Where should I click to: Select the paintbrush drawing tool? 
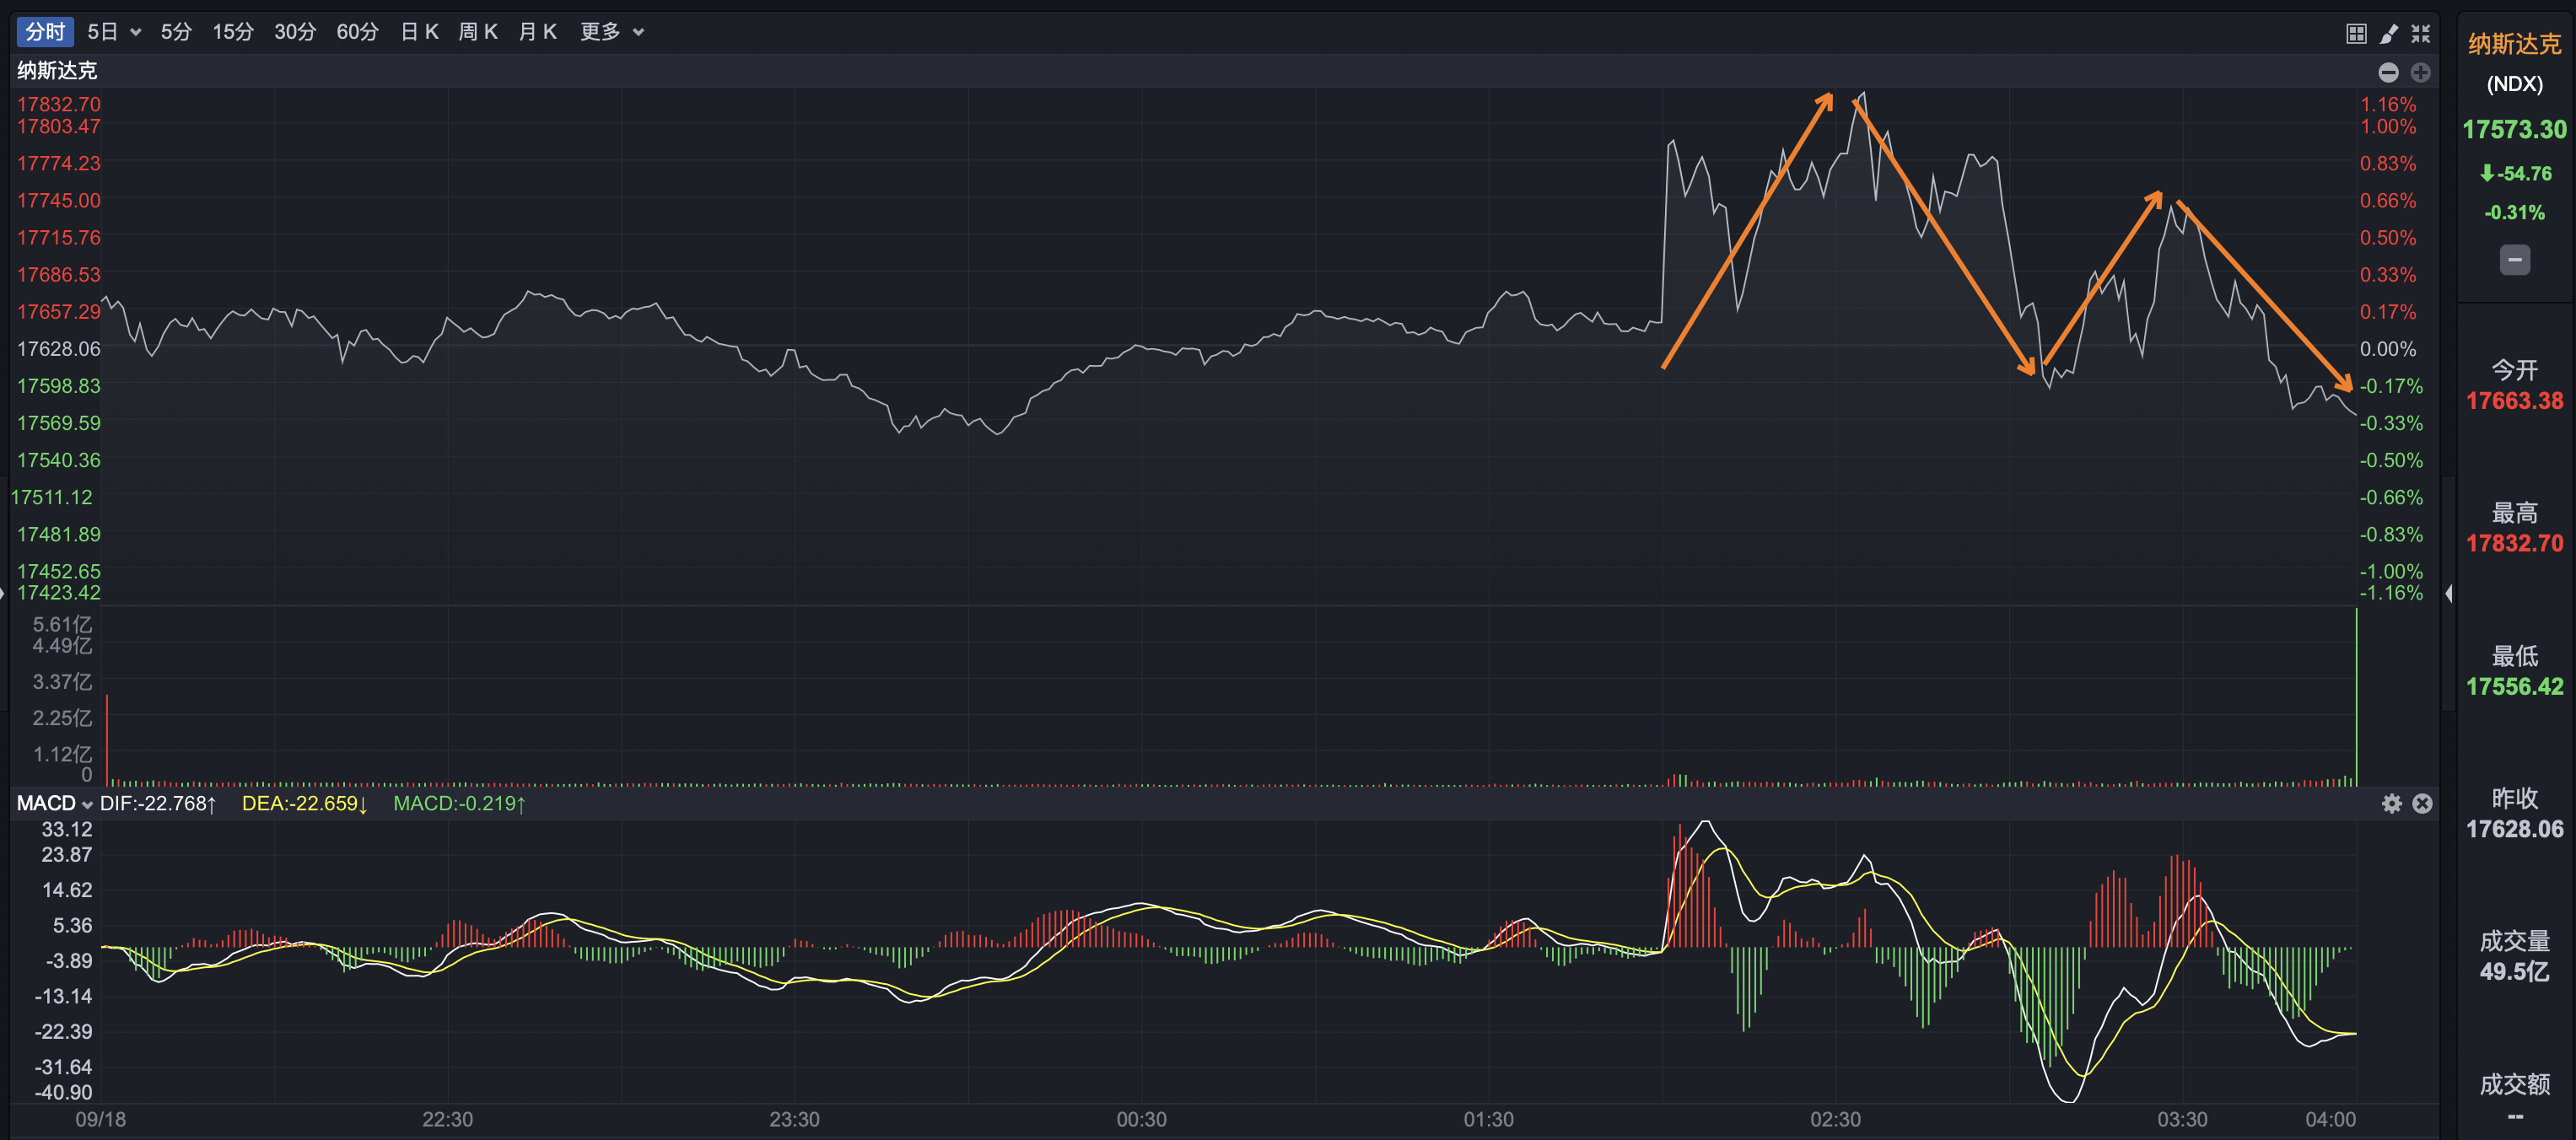click(2389, 34)
